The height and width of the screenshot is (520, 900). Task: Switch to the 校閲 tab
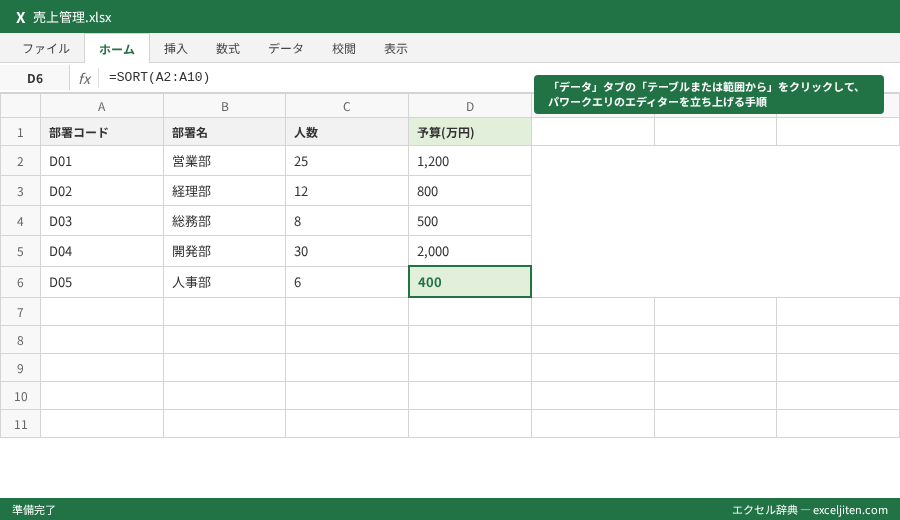point(344,49)
